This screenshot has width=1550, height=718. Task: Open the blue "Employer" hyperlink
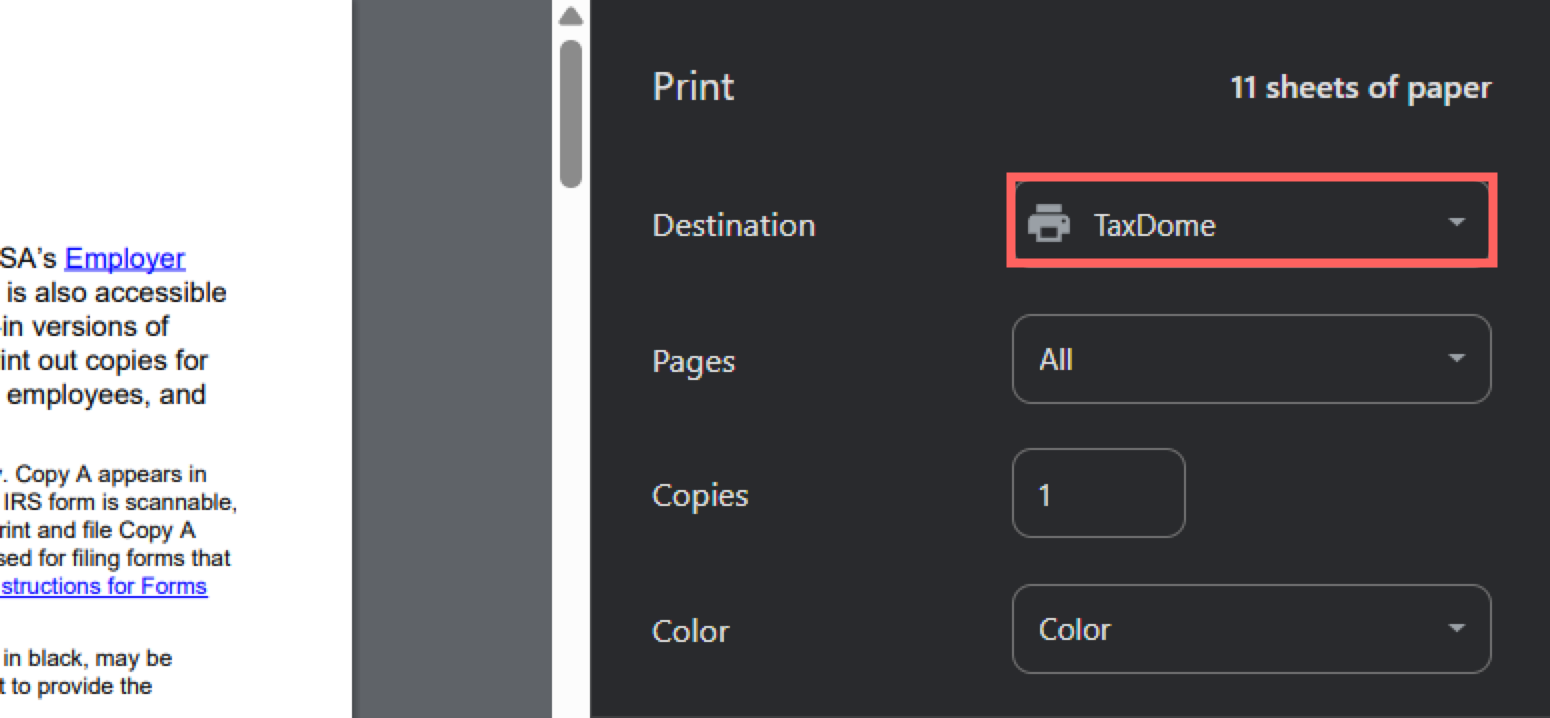pos(125,259)
